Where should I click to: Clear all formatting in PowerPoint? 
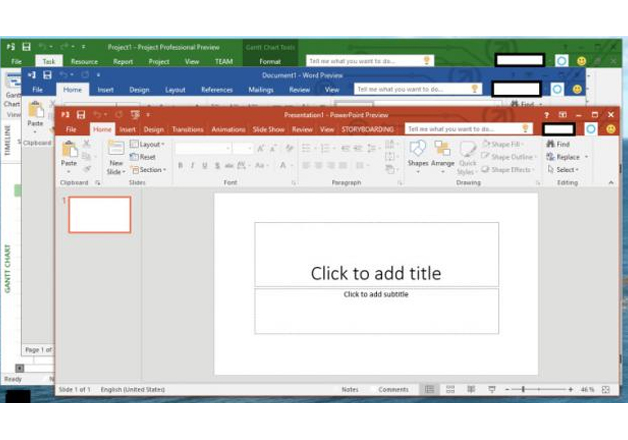[x=289, y=149]
